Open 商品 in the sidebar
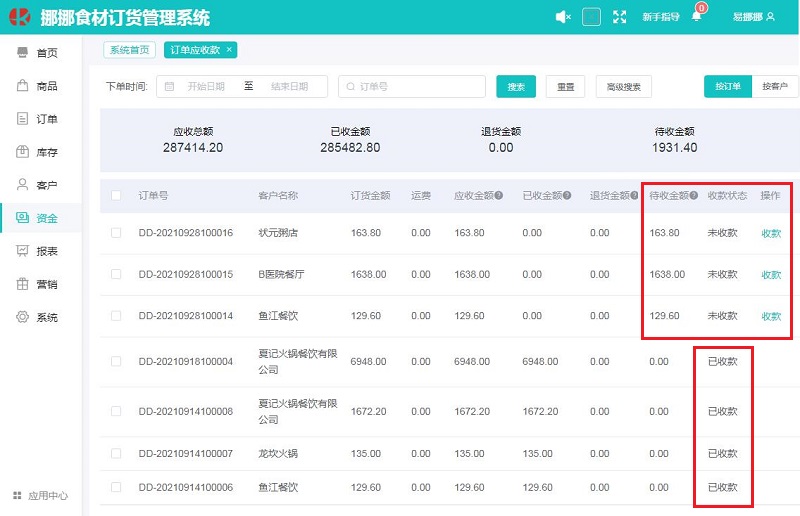800x516 pixels. pyautogui.click(x=40, y=86)
